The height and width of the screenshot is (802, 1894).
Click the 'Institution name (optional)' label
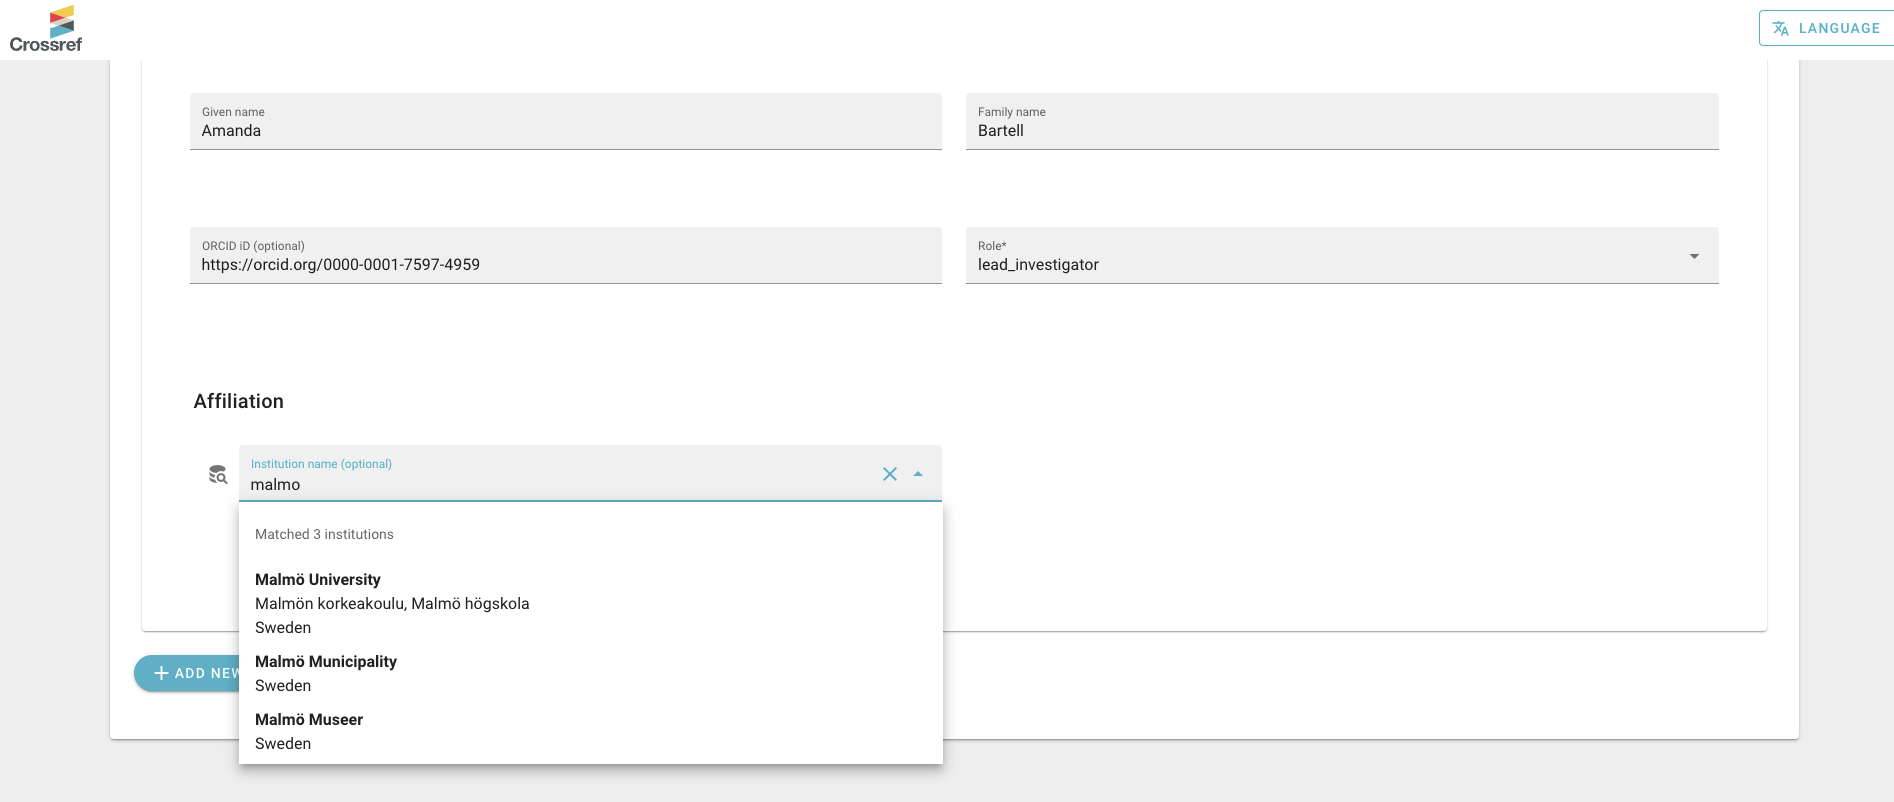click(x=321, y=464)
